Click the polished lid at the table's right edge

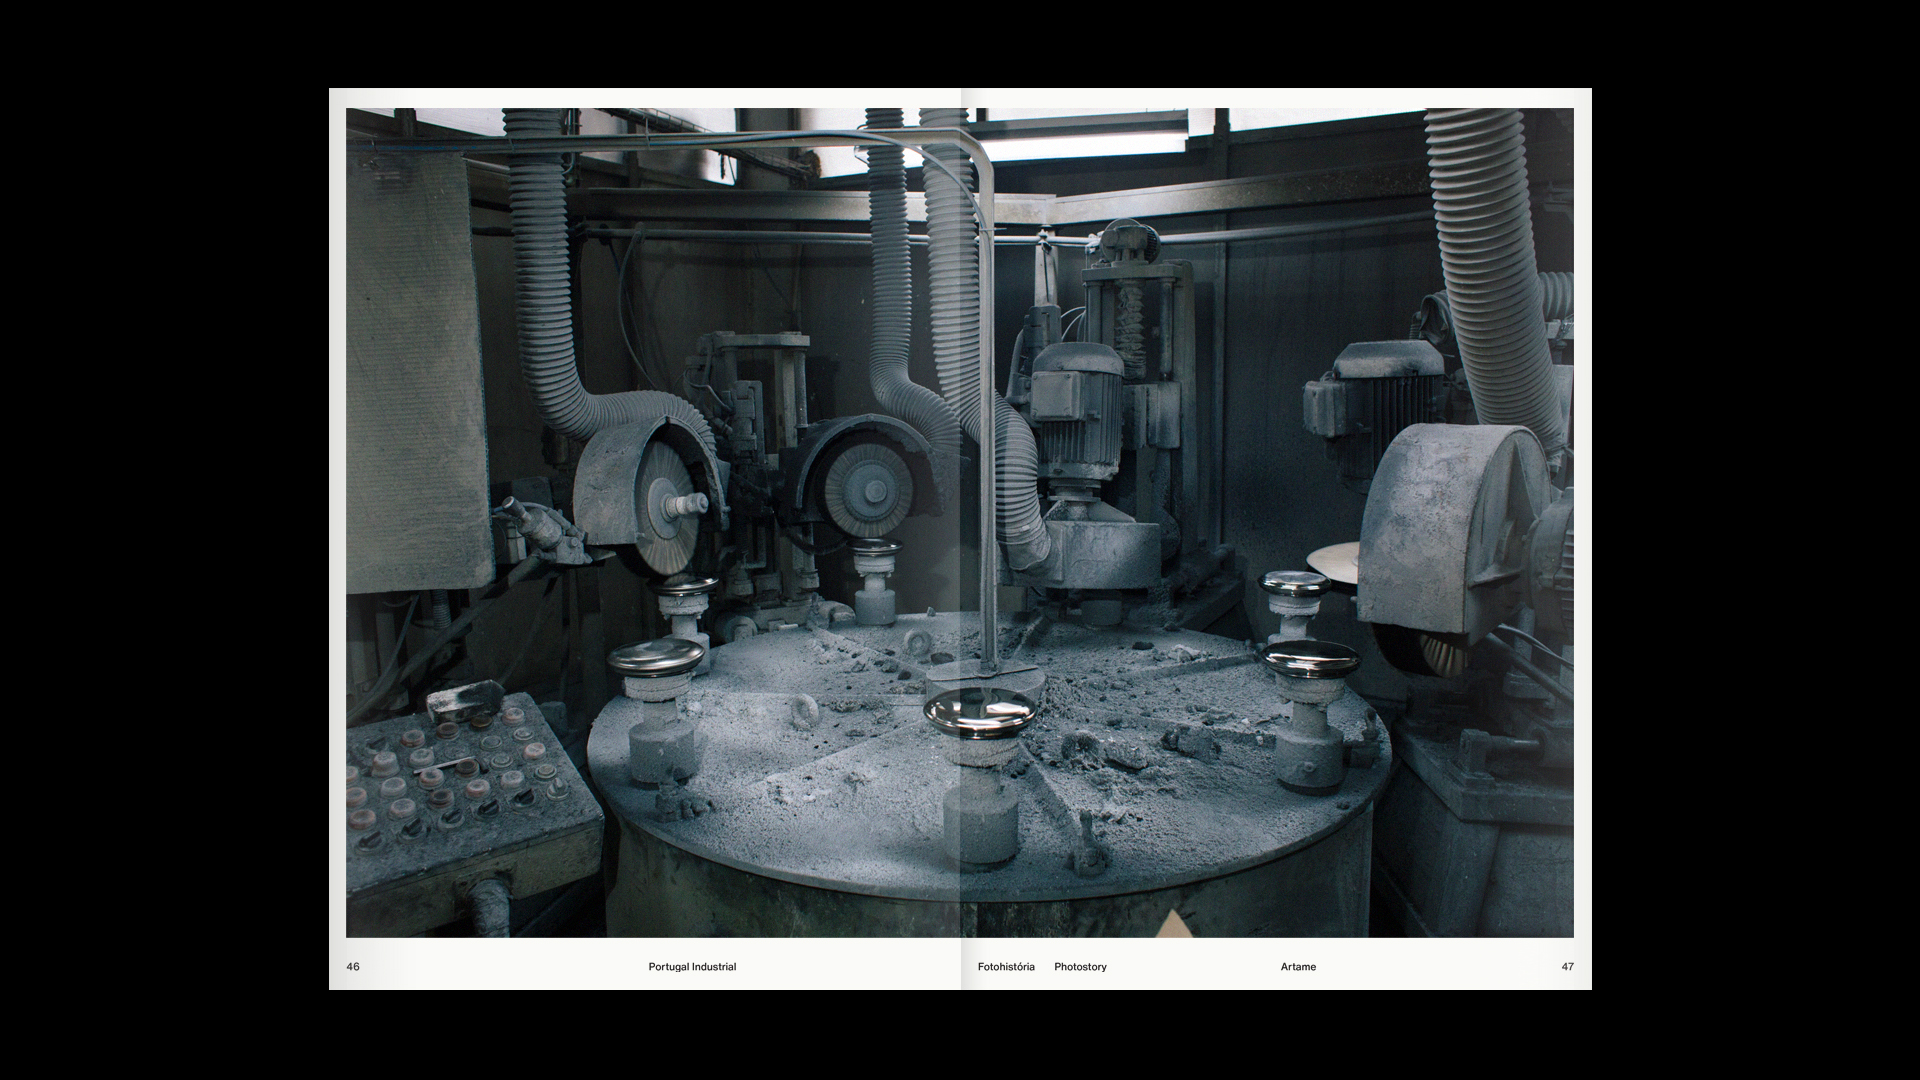1310,658
